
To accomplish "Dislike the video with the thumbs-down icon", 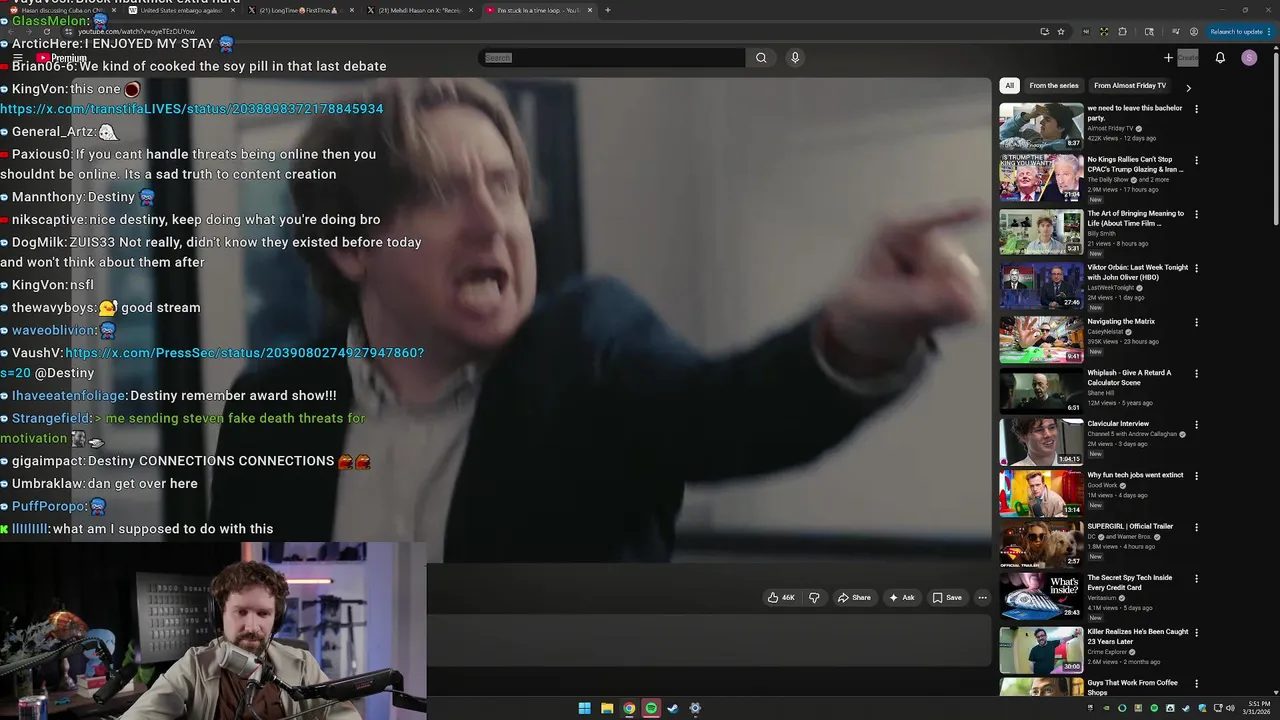I will [814, 598].
